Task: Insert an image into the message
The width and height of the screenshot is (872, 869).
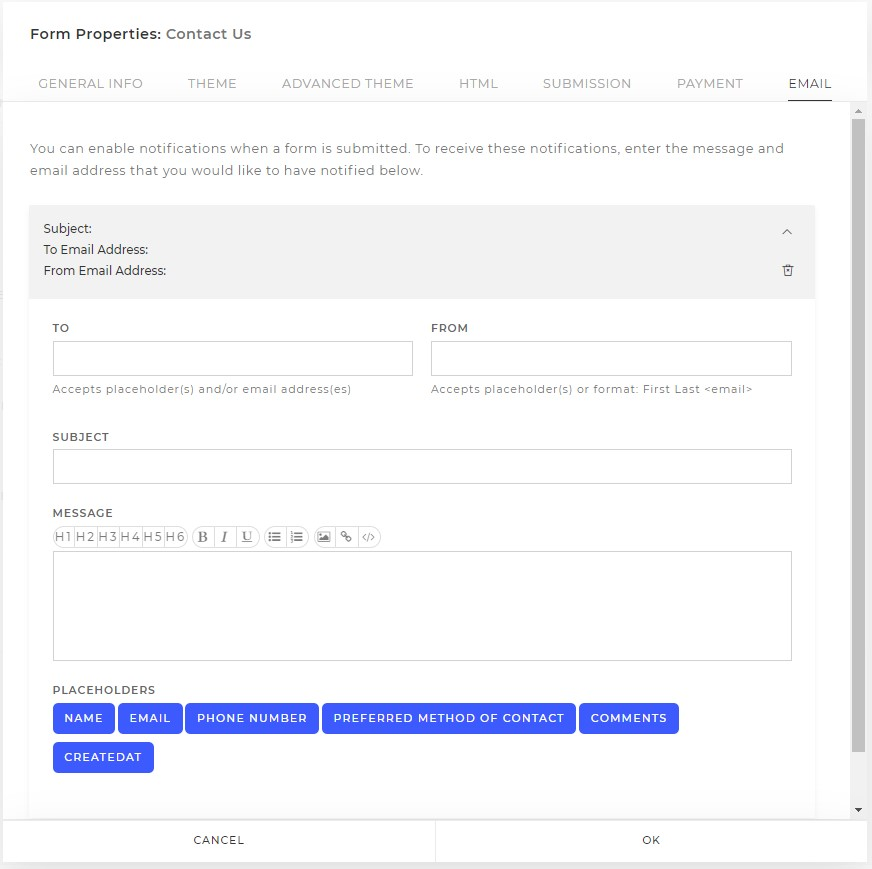Action: pos(324,537)
